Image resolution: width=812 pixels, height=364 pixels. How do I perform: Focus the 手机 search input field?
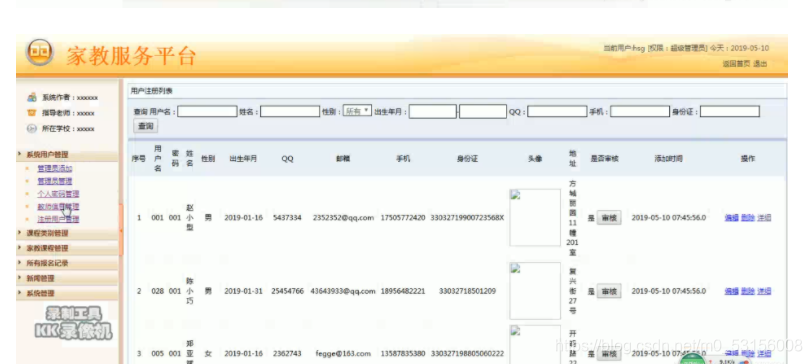click(x=640, y=111)
